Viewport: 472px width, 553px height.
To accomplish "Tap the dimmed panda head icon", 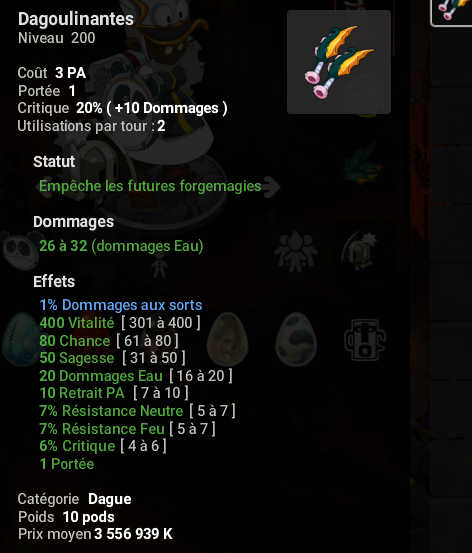I will coord(20,249).
